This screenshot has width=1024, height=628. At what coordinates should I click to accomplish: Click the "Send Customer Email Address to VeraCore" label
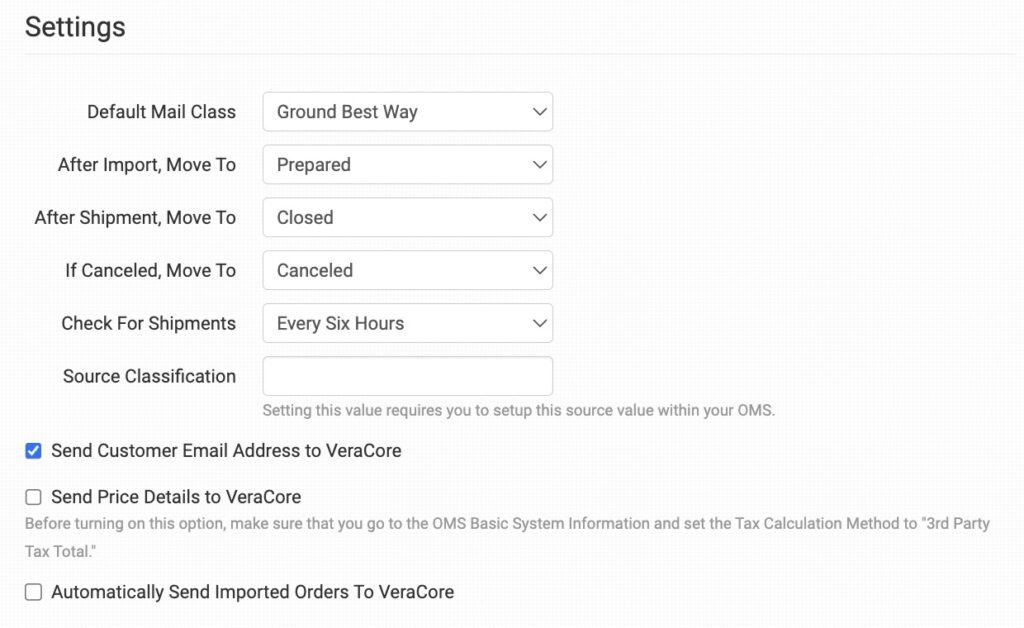point(226,451)
